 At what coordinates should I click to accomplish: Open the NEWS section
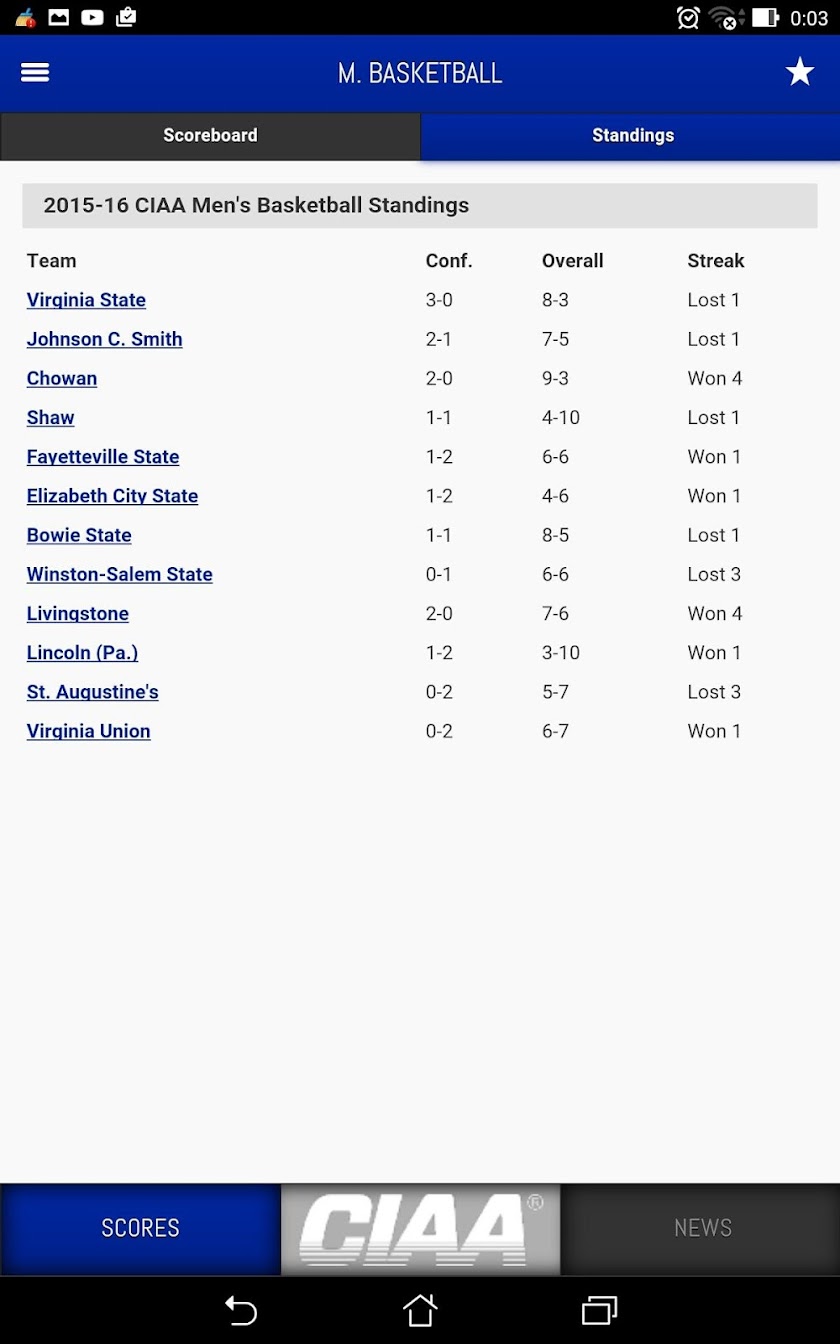pos(702,1229)
